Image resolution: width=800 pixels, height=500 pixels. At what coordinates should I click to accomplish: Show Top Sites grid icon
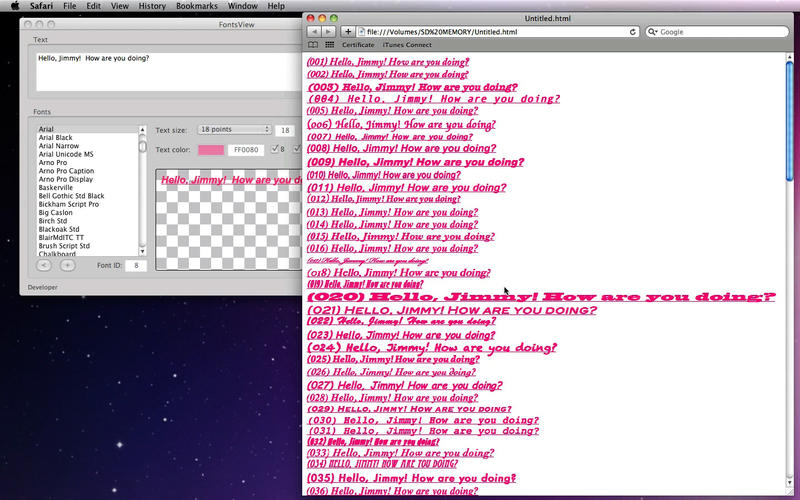coord(330,45)
